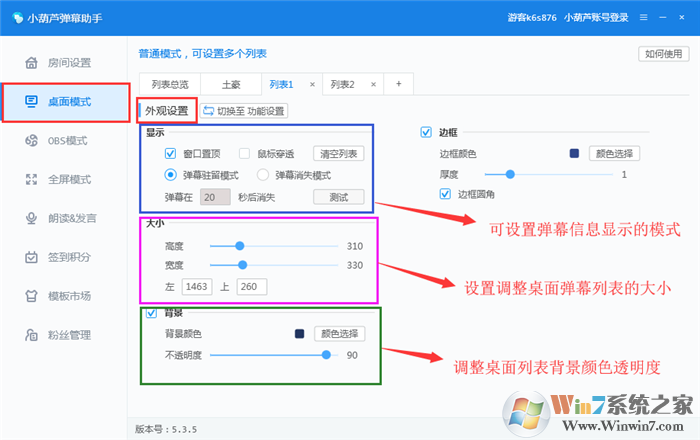The width and height of the screenshot is (700, 440).
Task: Click the 高度 slider handle
Action: coord(240,245)
